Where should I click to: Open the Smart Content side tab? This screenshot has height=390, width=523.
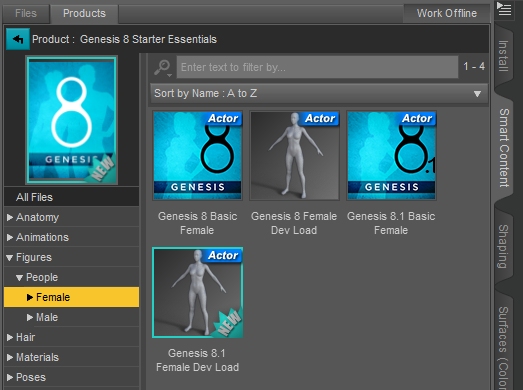[504, 148]
